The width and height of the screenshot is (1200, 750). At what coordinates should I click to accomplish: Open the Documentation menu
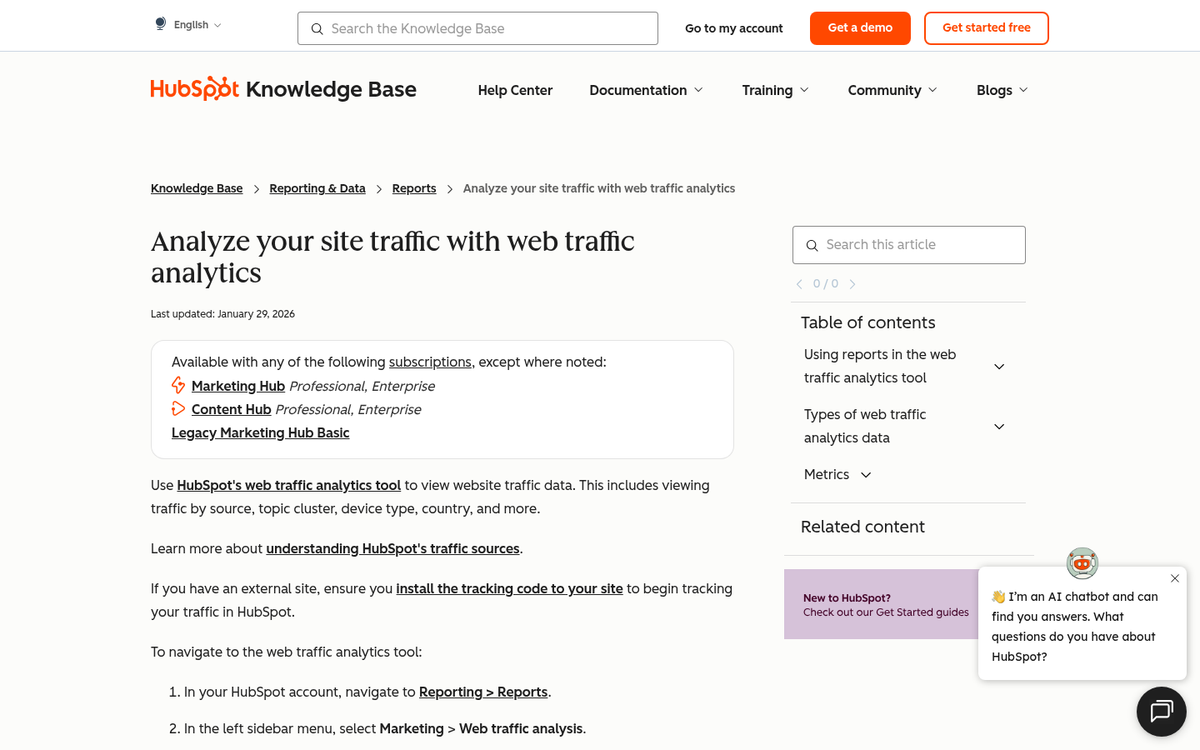pos(645,90)
